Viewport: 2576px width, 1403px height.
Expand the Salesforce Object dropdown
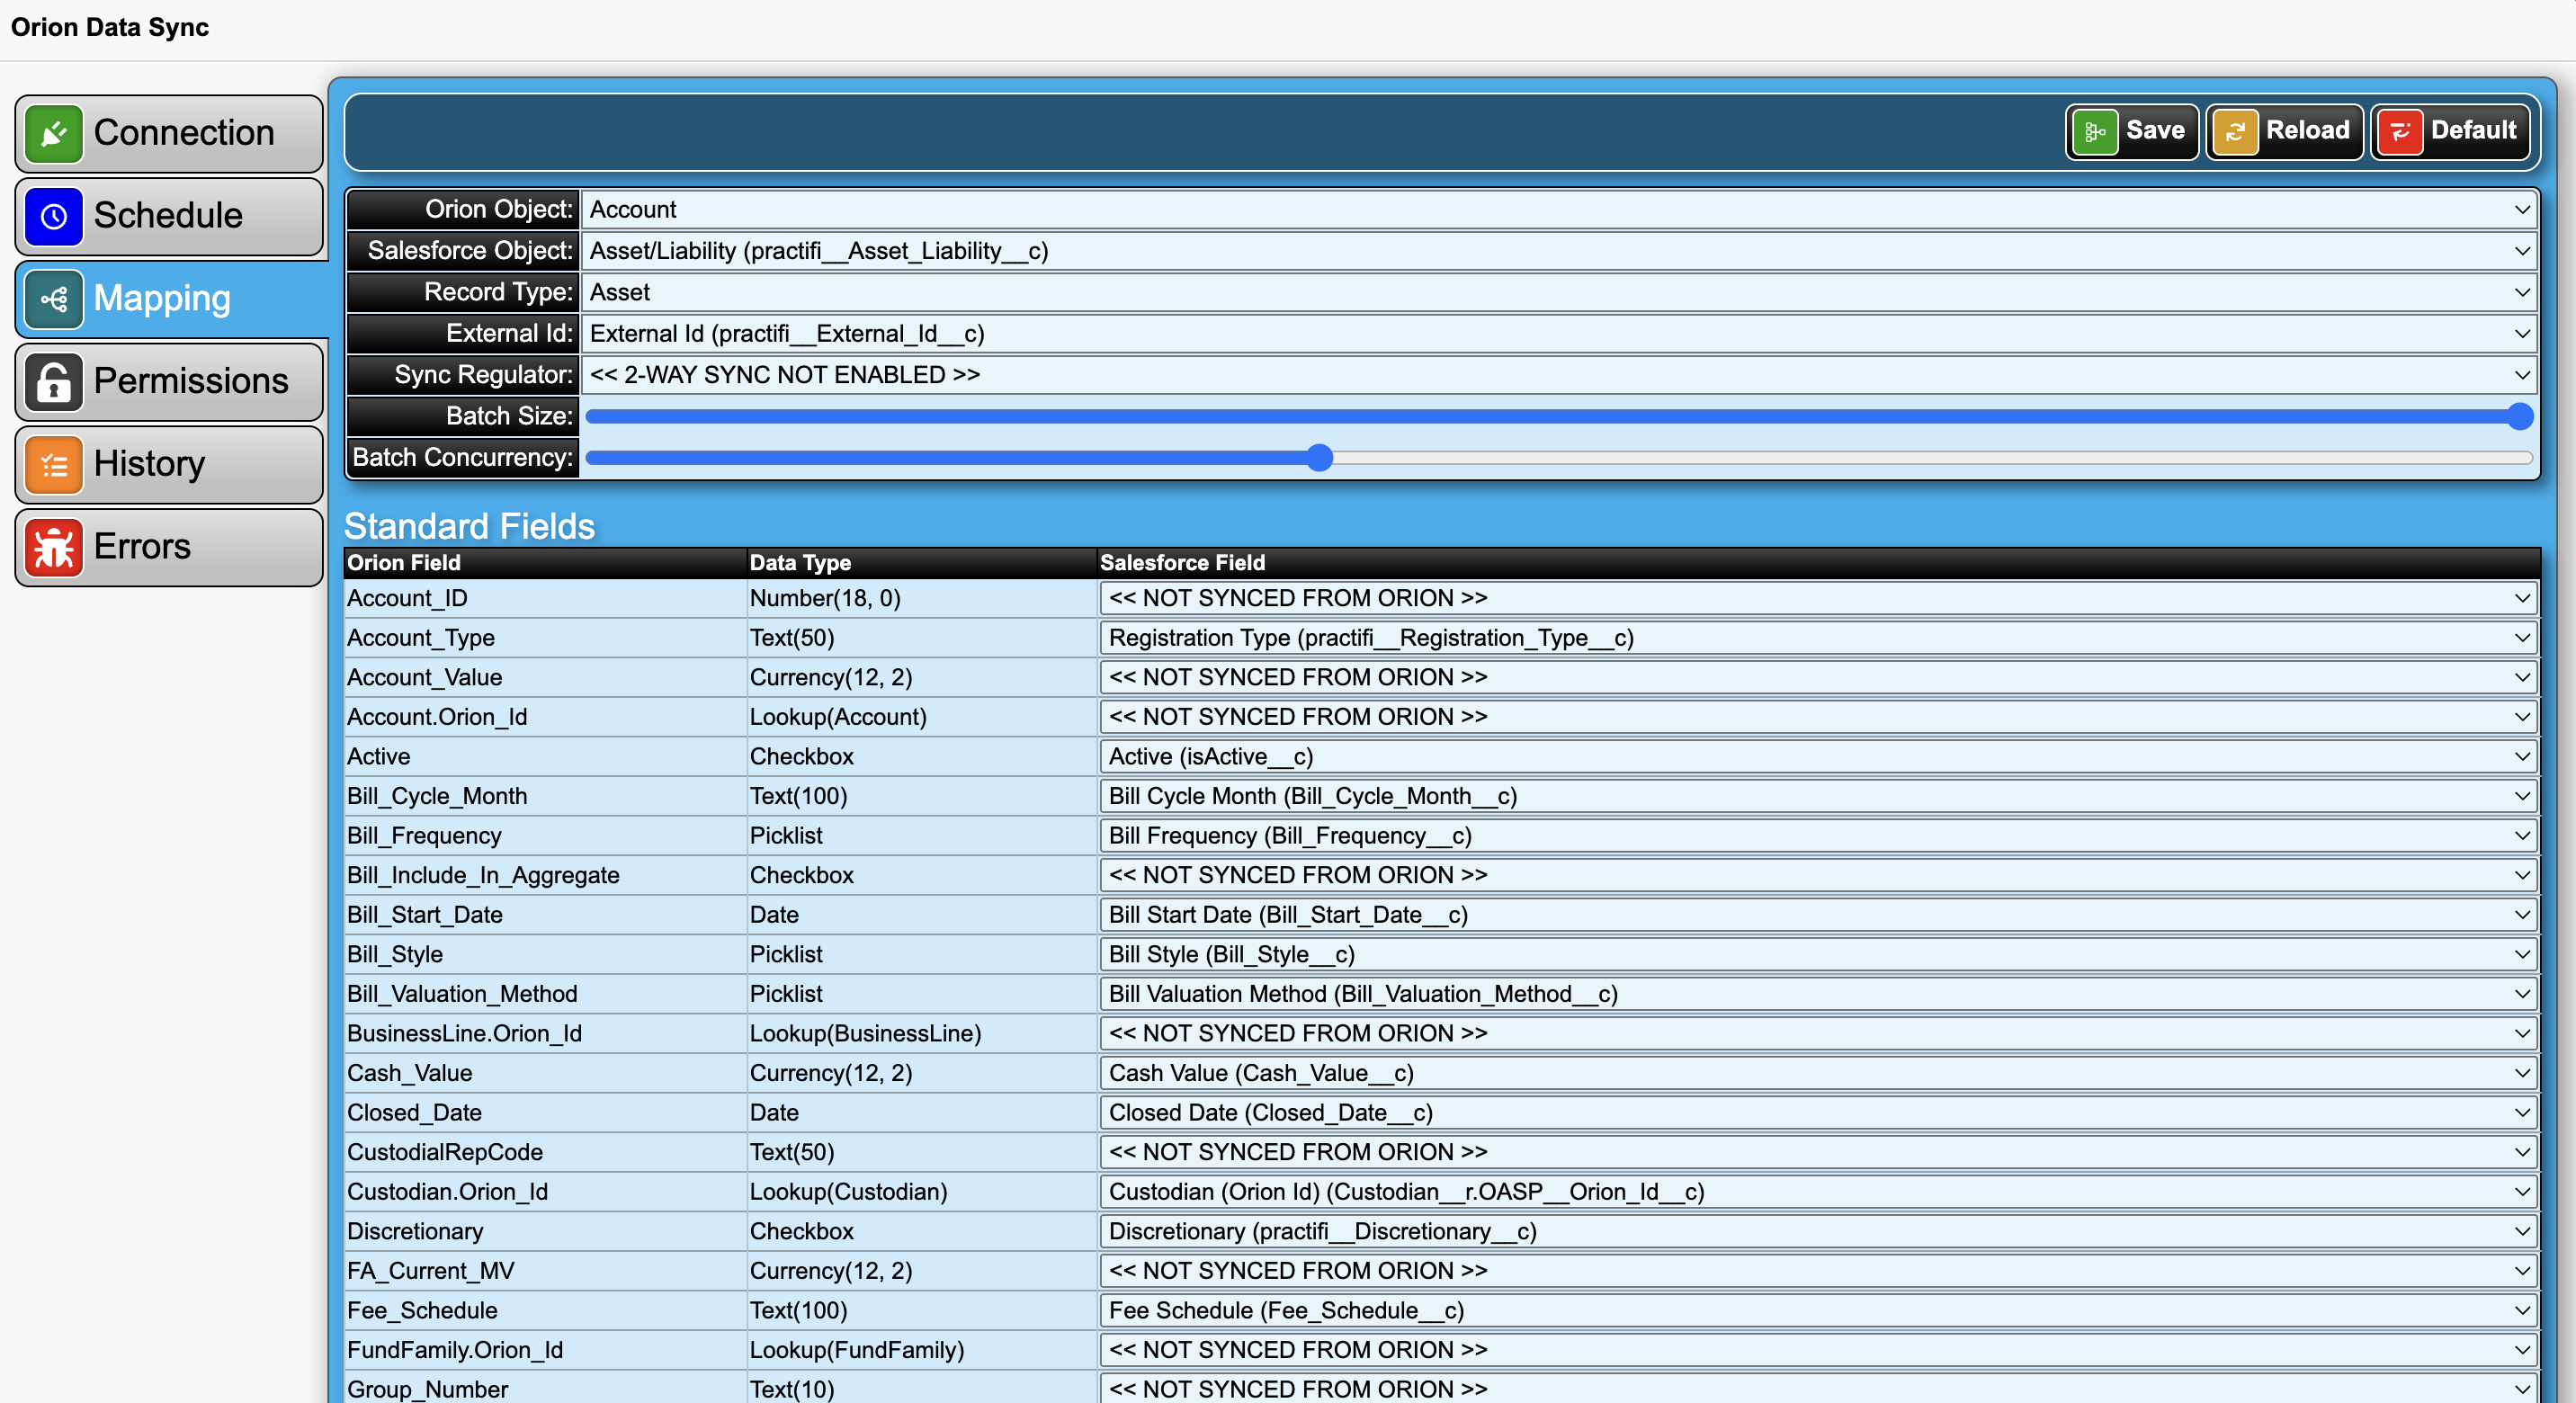click(1559, 251)
